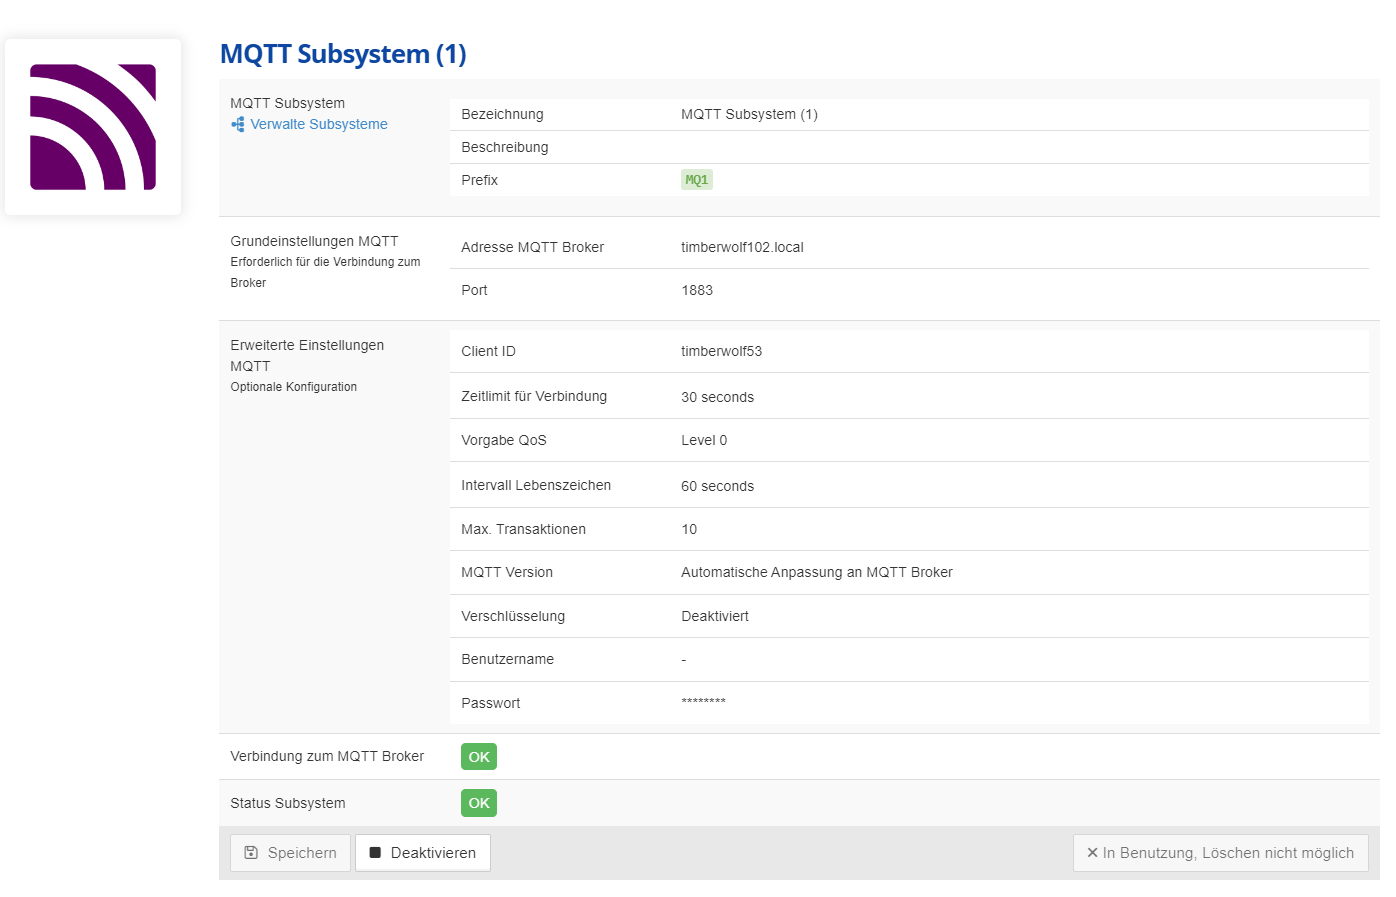Change Zeitlimit für Verbindung 30 seconds
Image resolution: width=1396 pixels, height=897 pixels.
[x=717, y=397]
